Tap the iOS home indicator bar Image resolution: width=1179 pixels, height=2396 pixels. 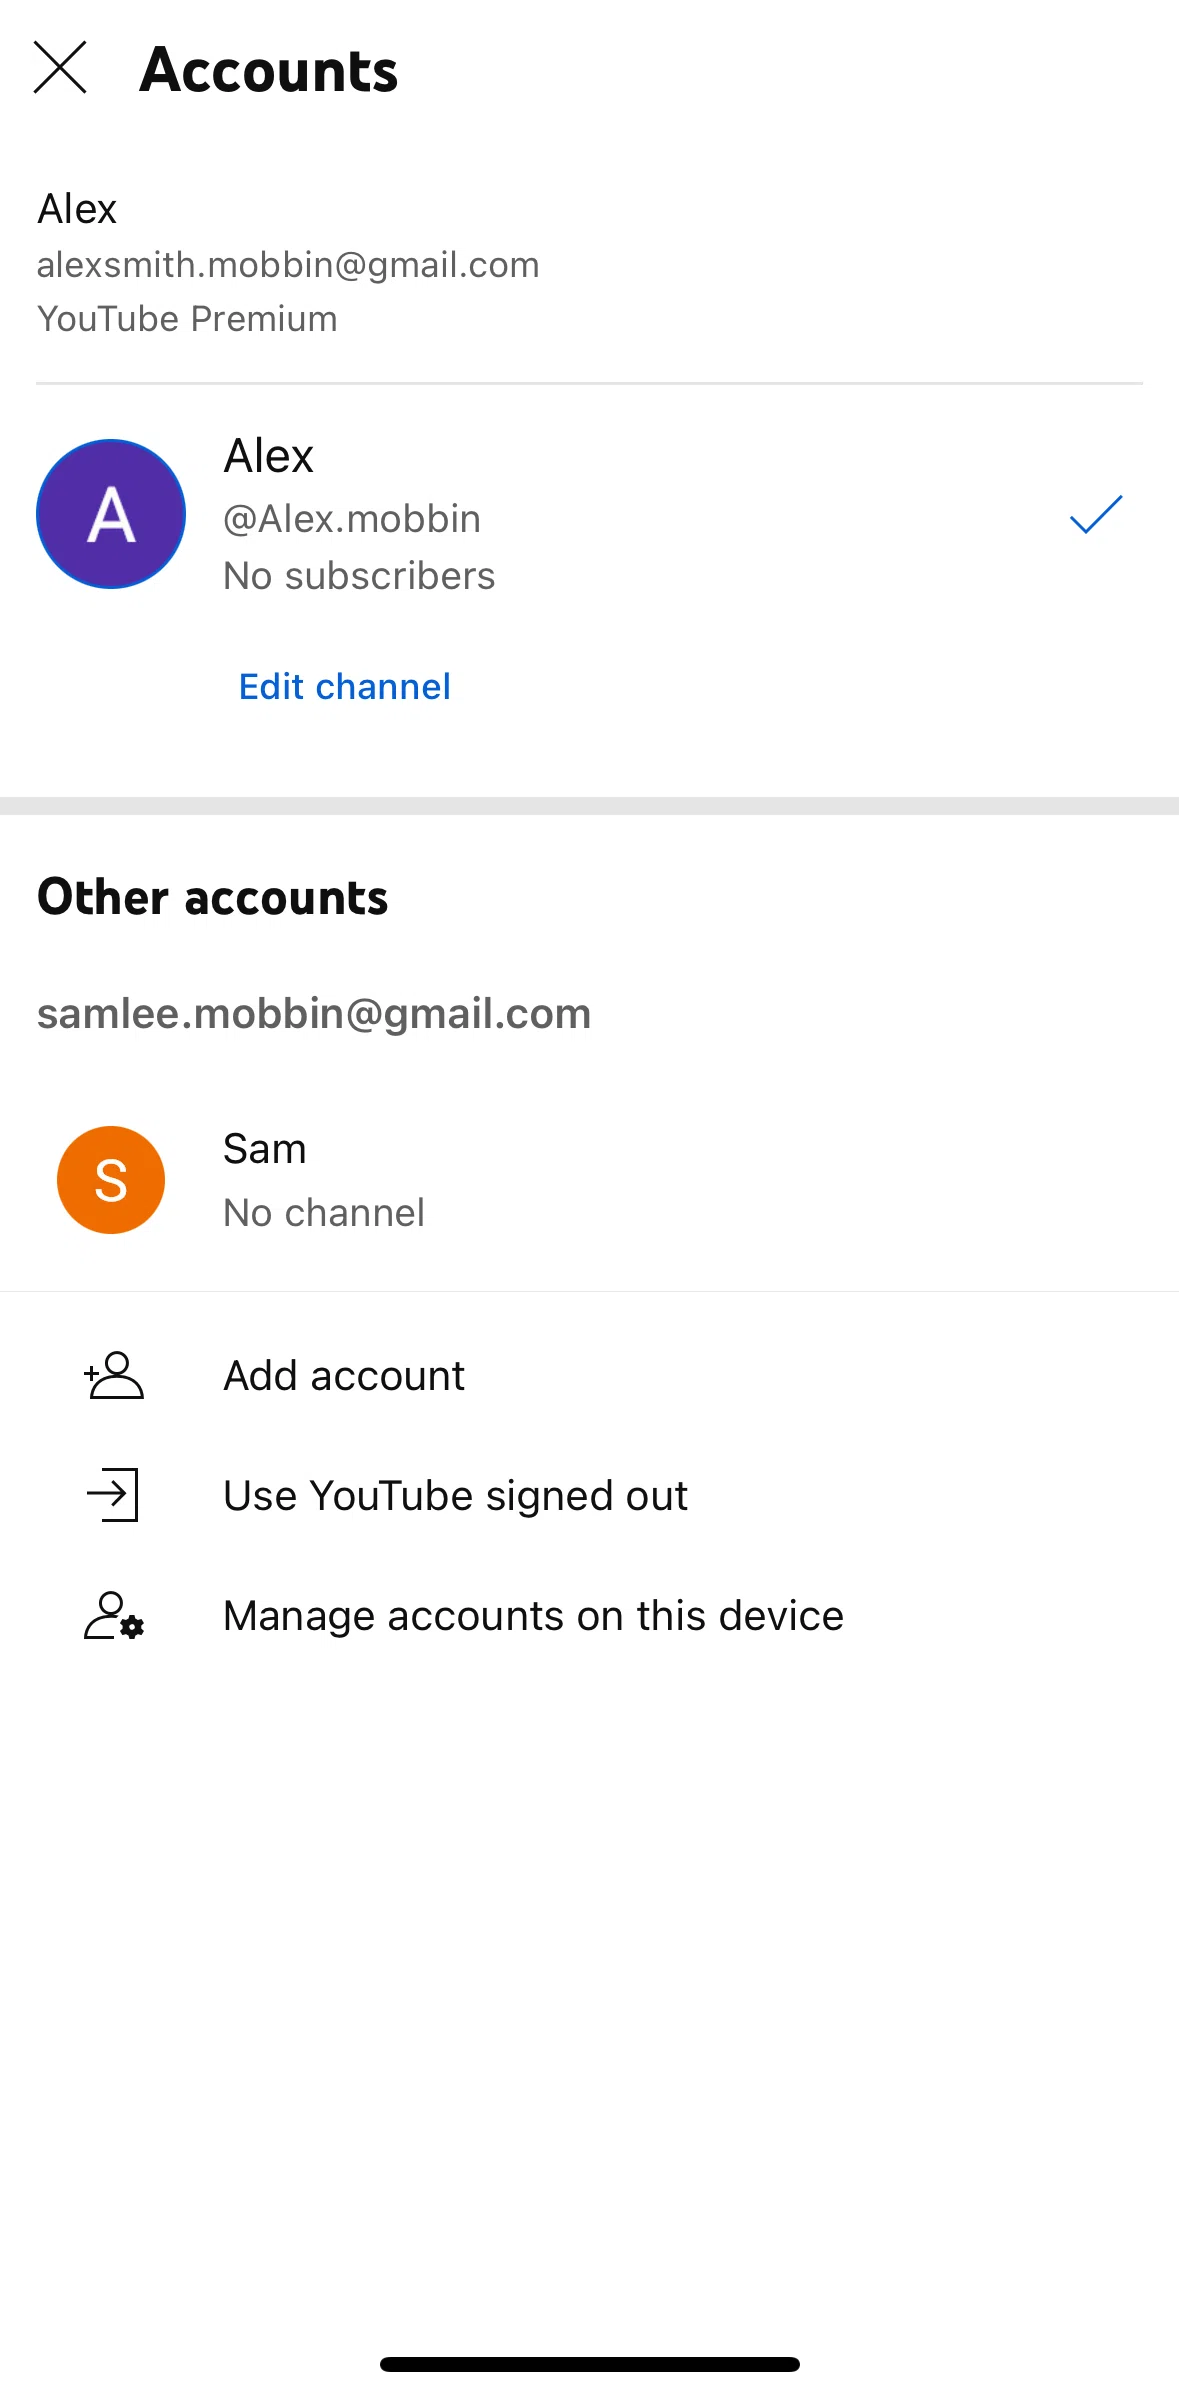point(590,2364)
